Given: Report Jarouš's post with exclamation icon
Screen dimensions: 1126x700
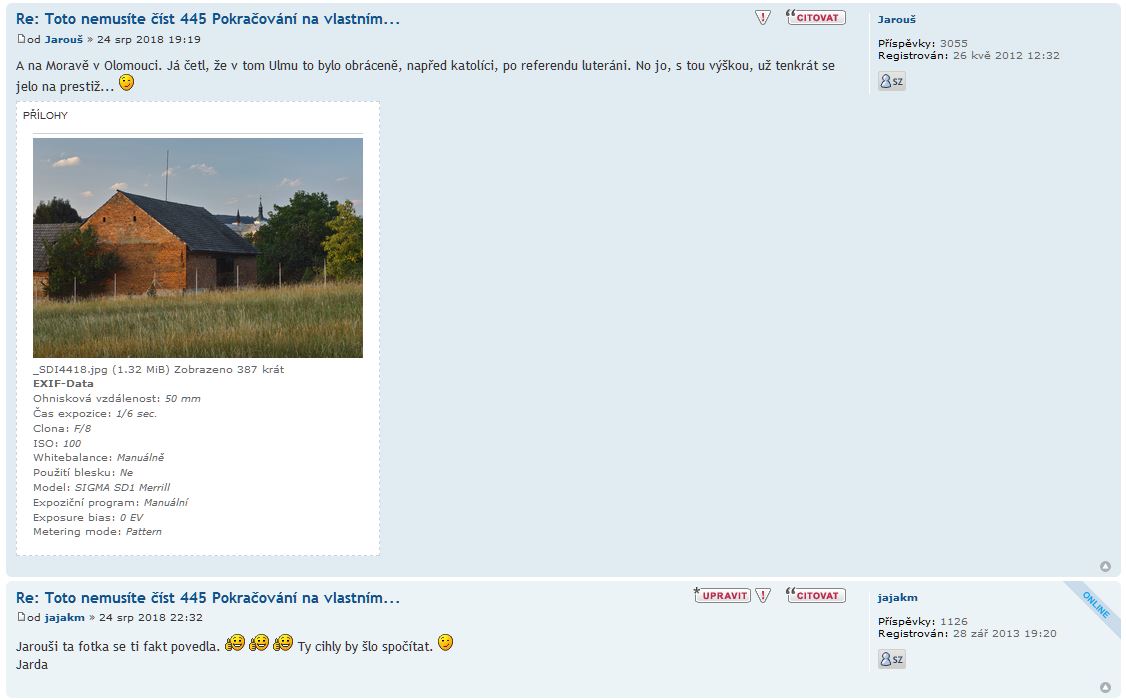Looking at the screenshot, I should tap(763, 18).
